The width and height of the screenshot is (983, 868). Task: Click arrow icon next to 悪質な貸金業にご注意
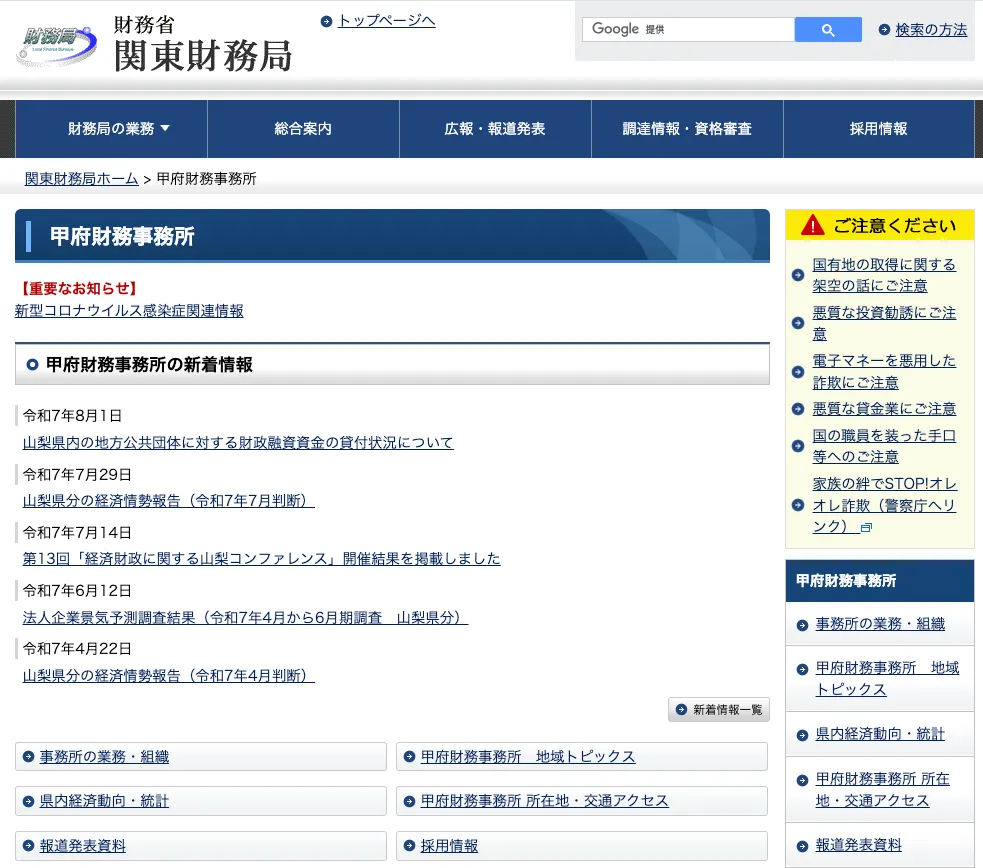point(797,409)
